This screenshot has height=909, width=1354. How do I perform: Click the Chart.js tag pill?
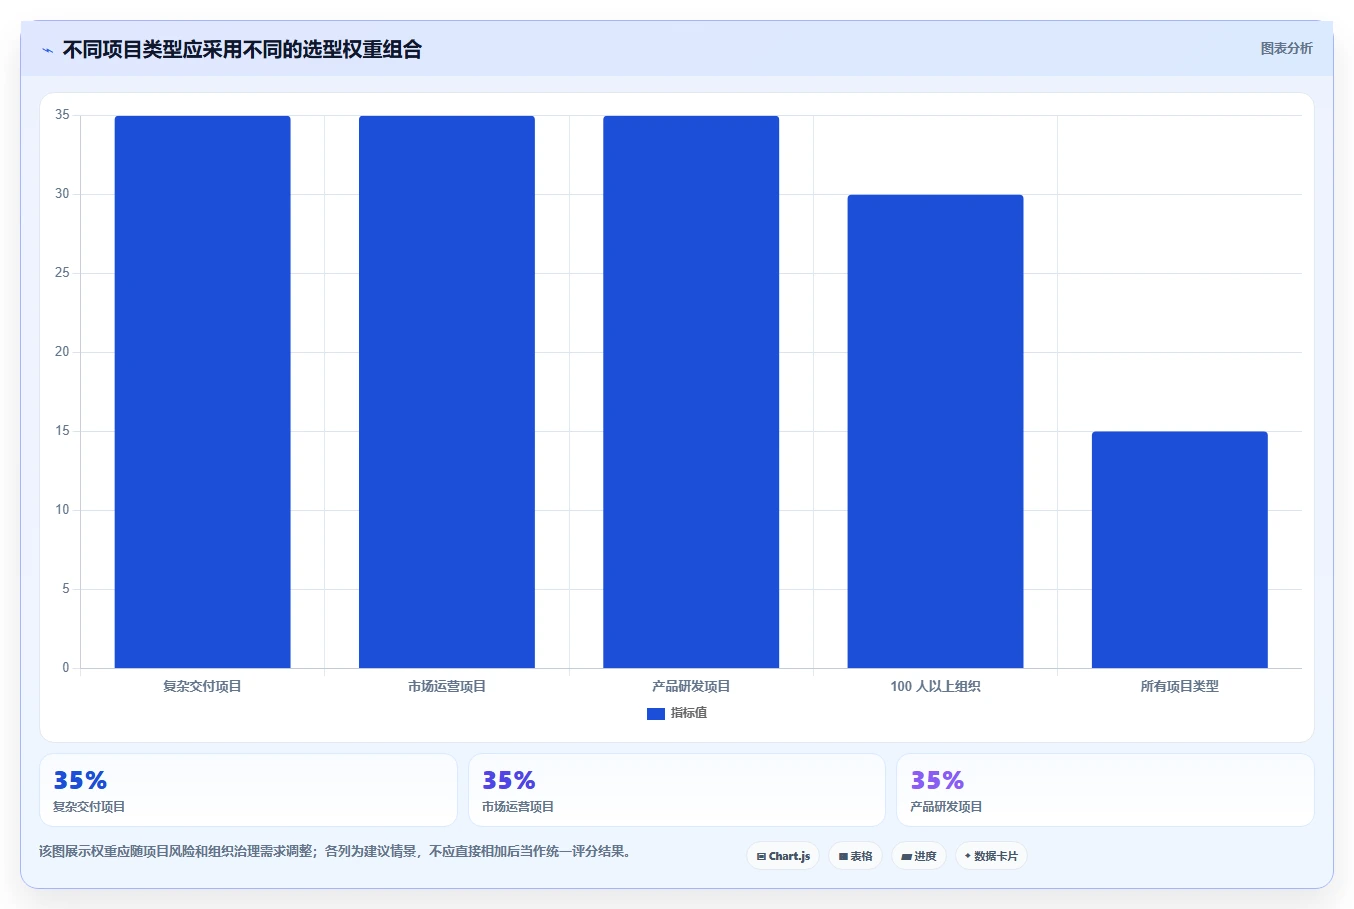[783, 856]
